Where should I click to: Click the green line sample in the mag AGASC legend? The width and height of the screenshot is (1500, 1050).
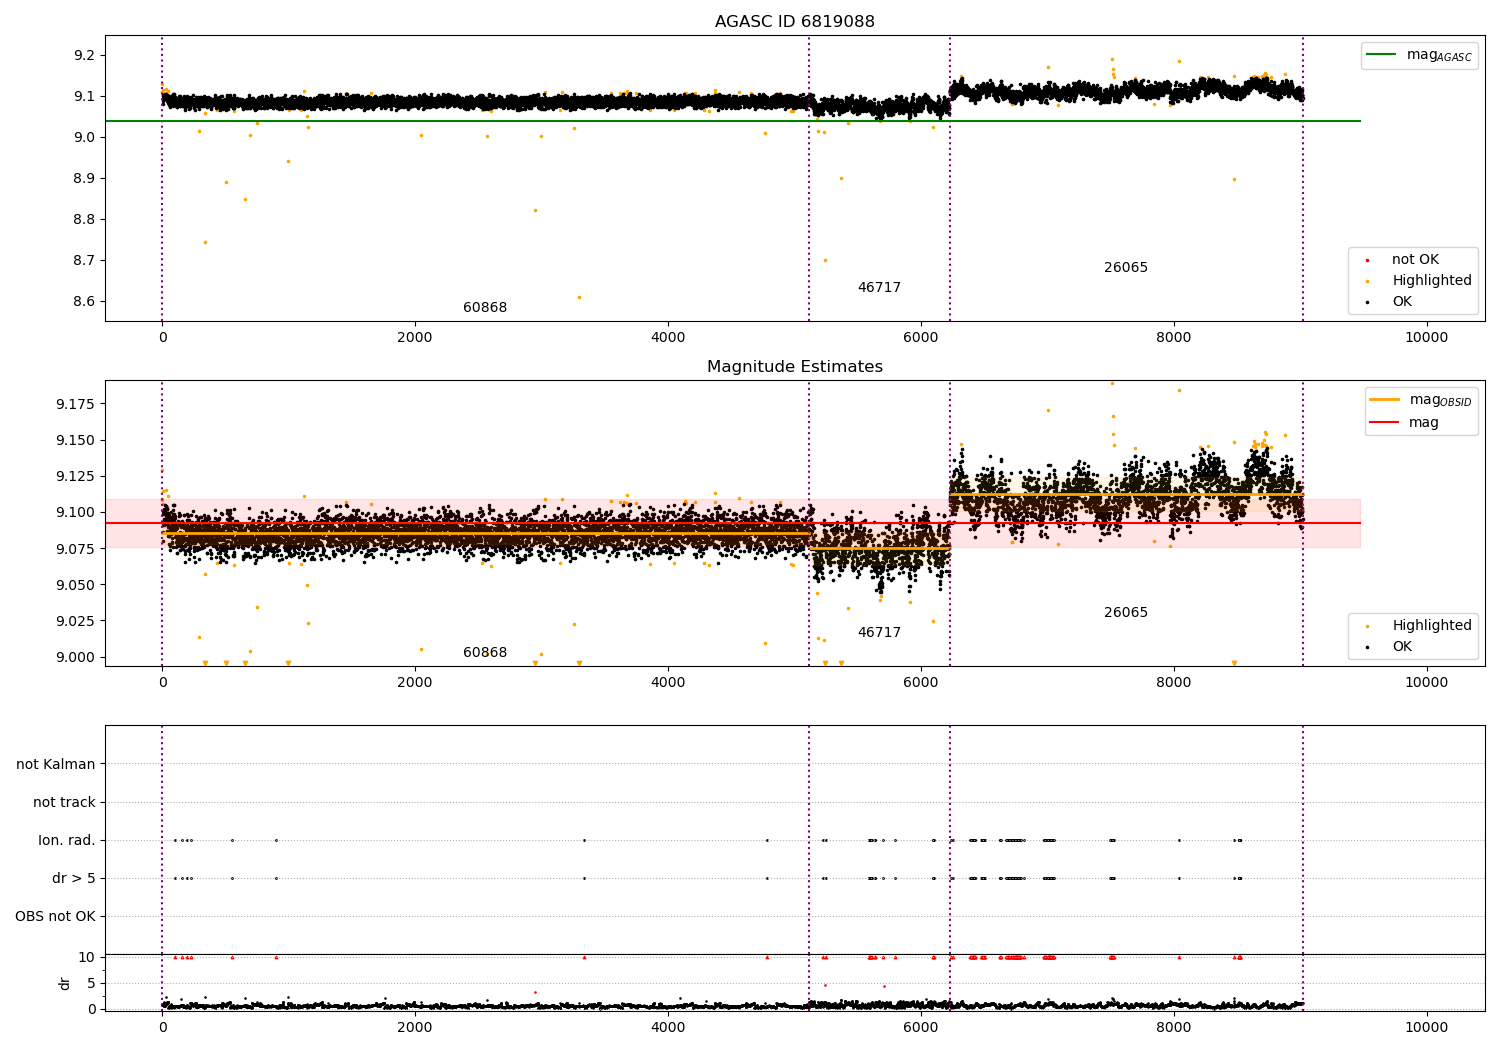click(x=1382, y=55)
